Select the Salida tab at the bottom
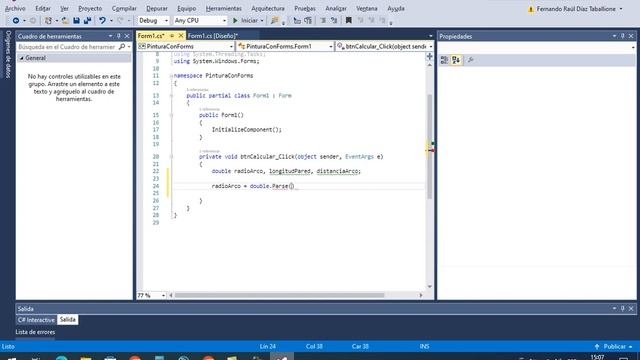The height and width of the screenshot is (360, 640). [67, 320]
